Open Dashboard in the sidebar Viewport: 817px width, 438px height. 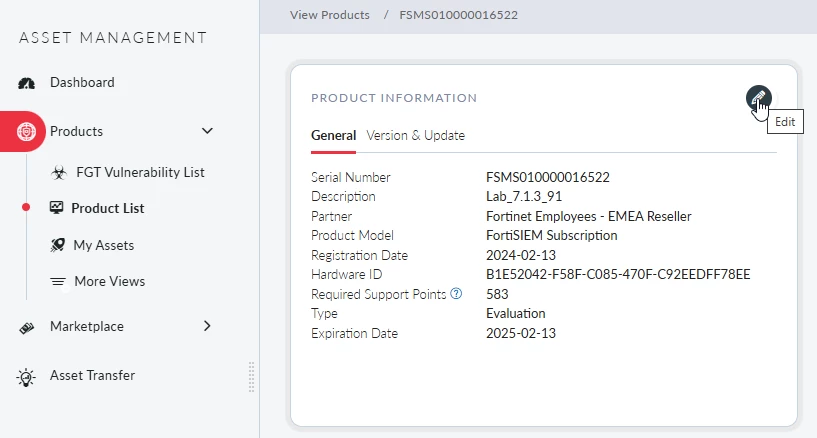pyautogui.click(x=82, y=82)
